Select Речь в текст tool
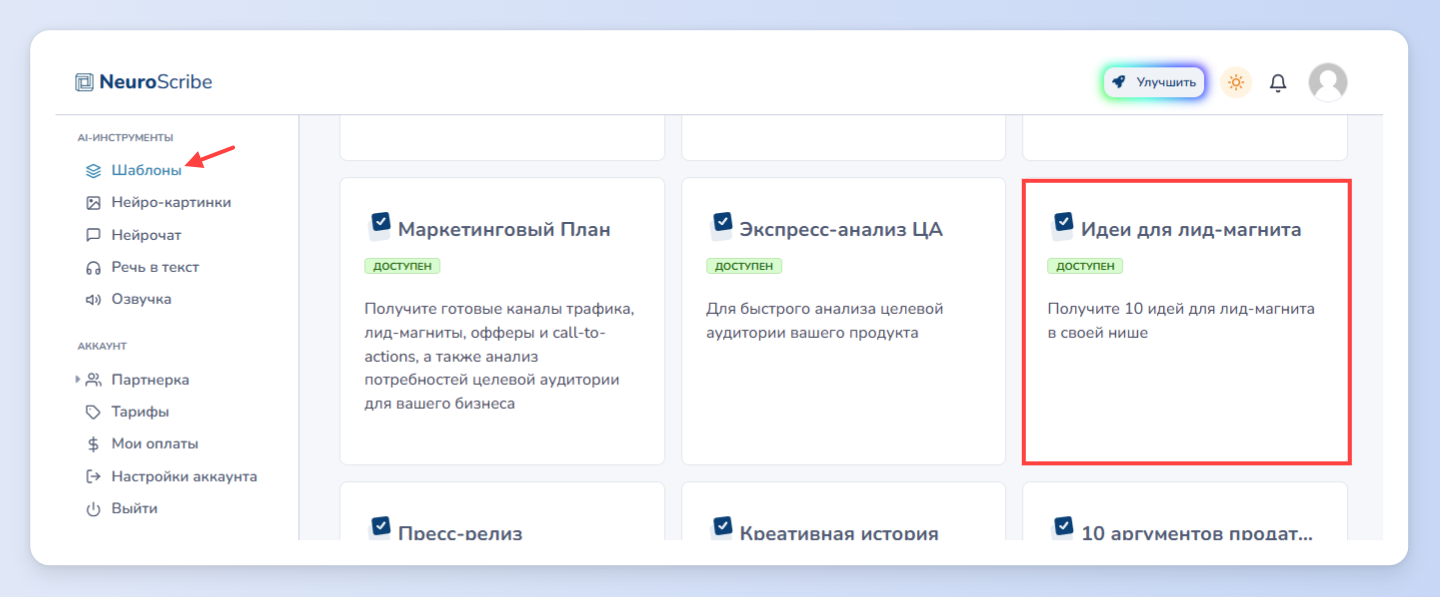Screen dimensions: 1440x597 click(155, 268)
